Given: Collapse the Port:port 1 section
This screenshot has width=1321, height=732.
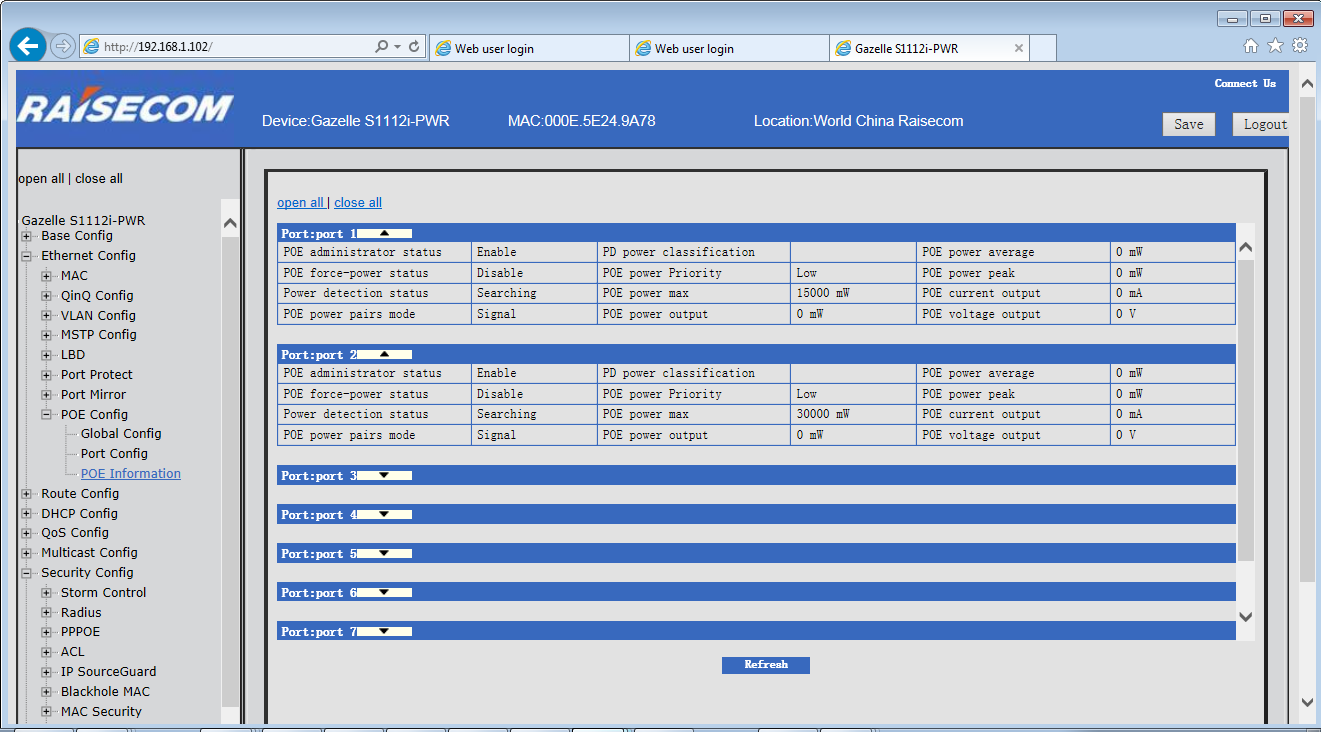Looking at the screenshot, I should click(384, 233).
